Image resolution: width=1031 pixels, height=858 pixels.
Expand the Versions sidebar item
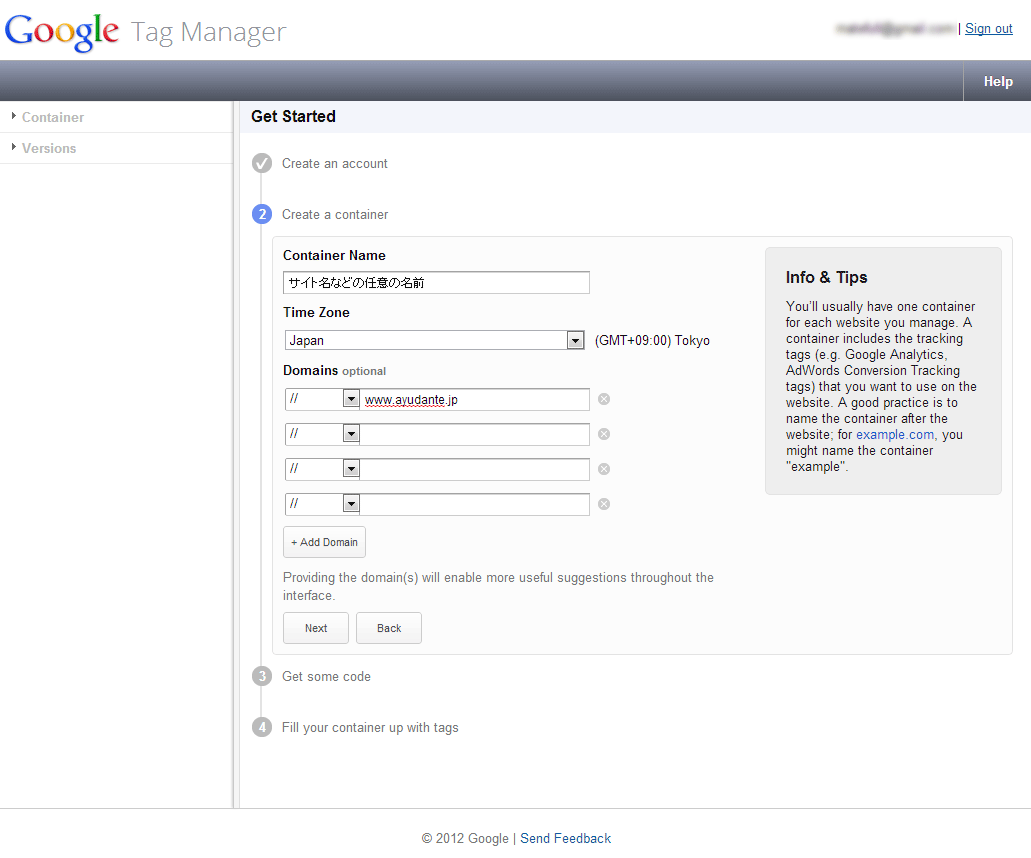[48, 148]
